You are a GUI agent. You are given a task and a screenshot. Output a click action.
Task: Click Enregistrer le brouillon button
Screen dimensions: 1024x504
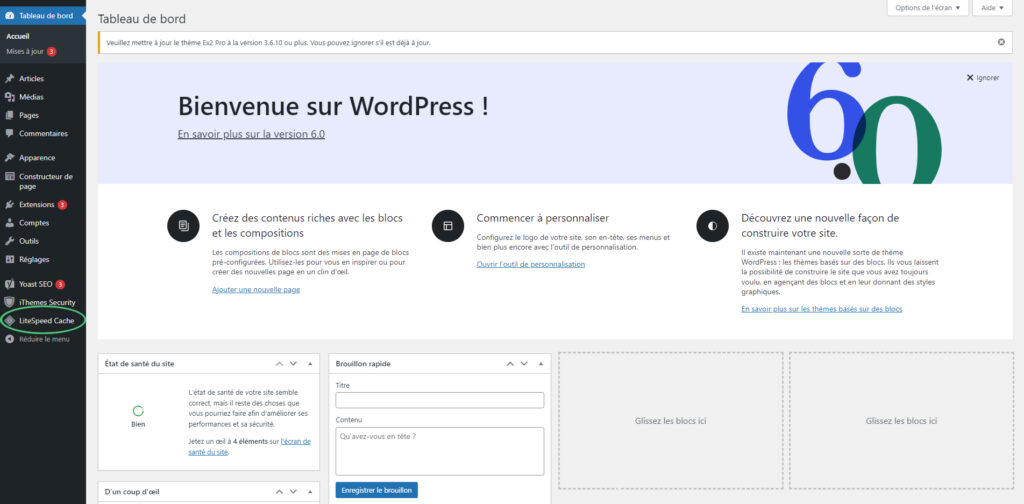click(x=377, y=490)
